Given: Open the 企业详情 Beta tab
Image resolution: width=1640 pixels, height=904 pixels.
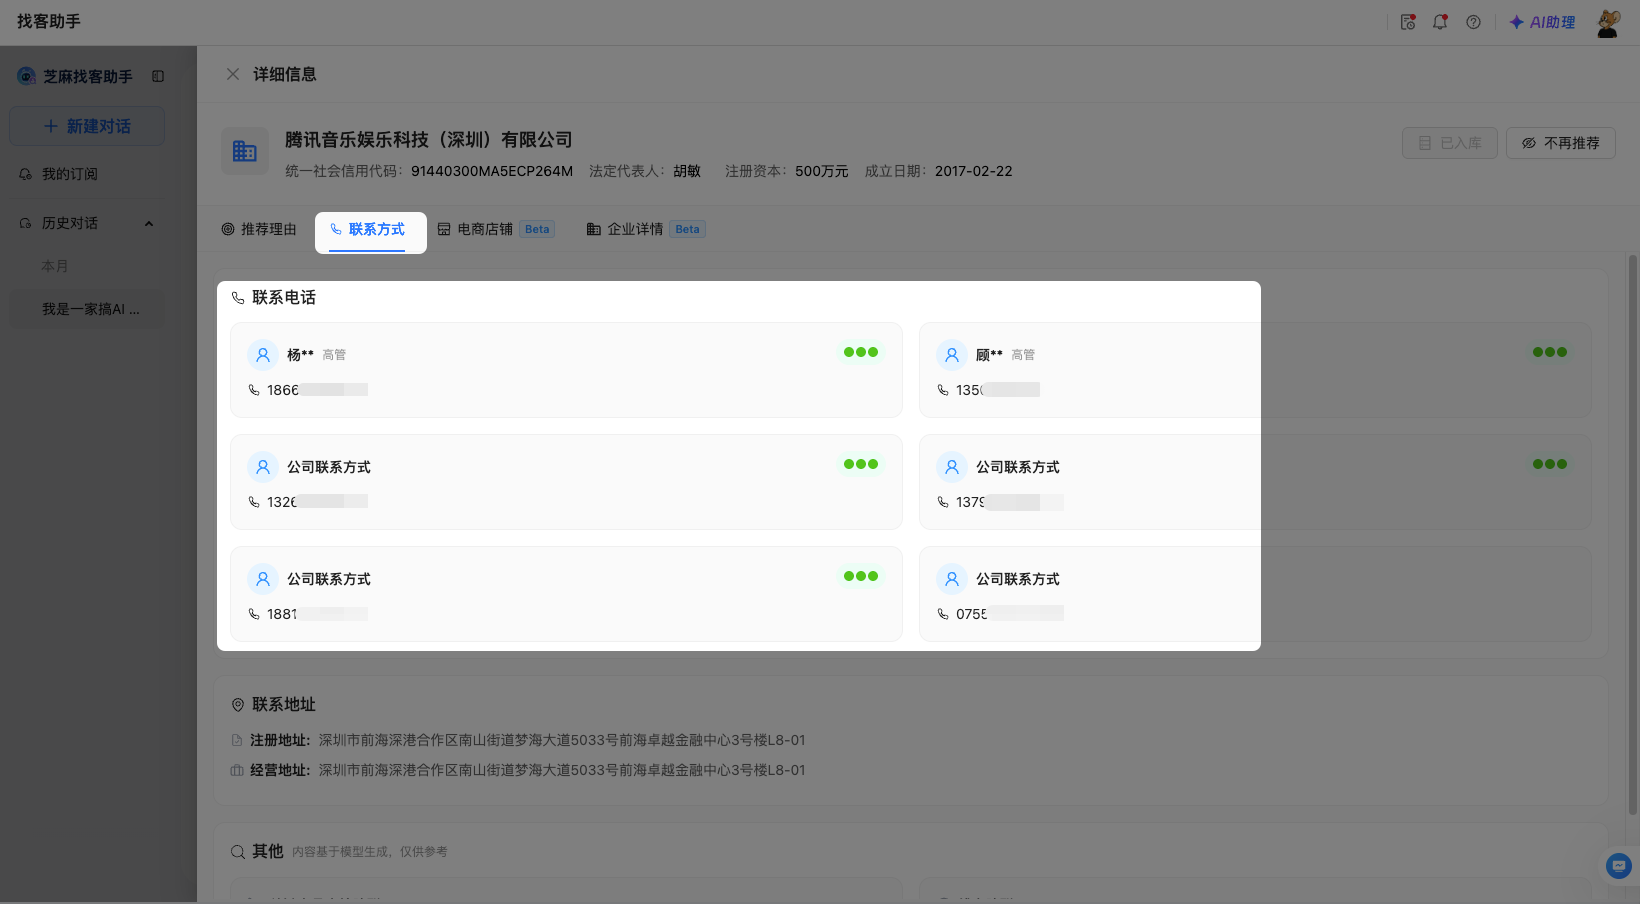Looking at the screenshot, I should click(646, 229).
